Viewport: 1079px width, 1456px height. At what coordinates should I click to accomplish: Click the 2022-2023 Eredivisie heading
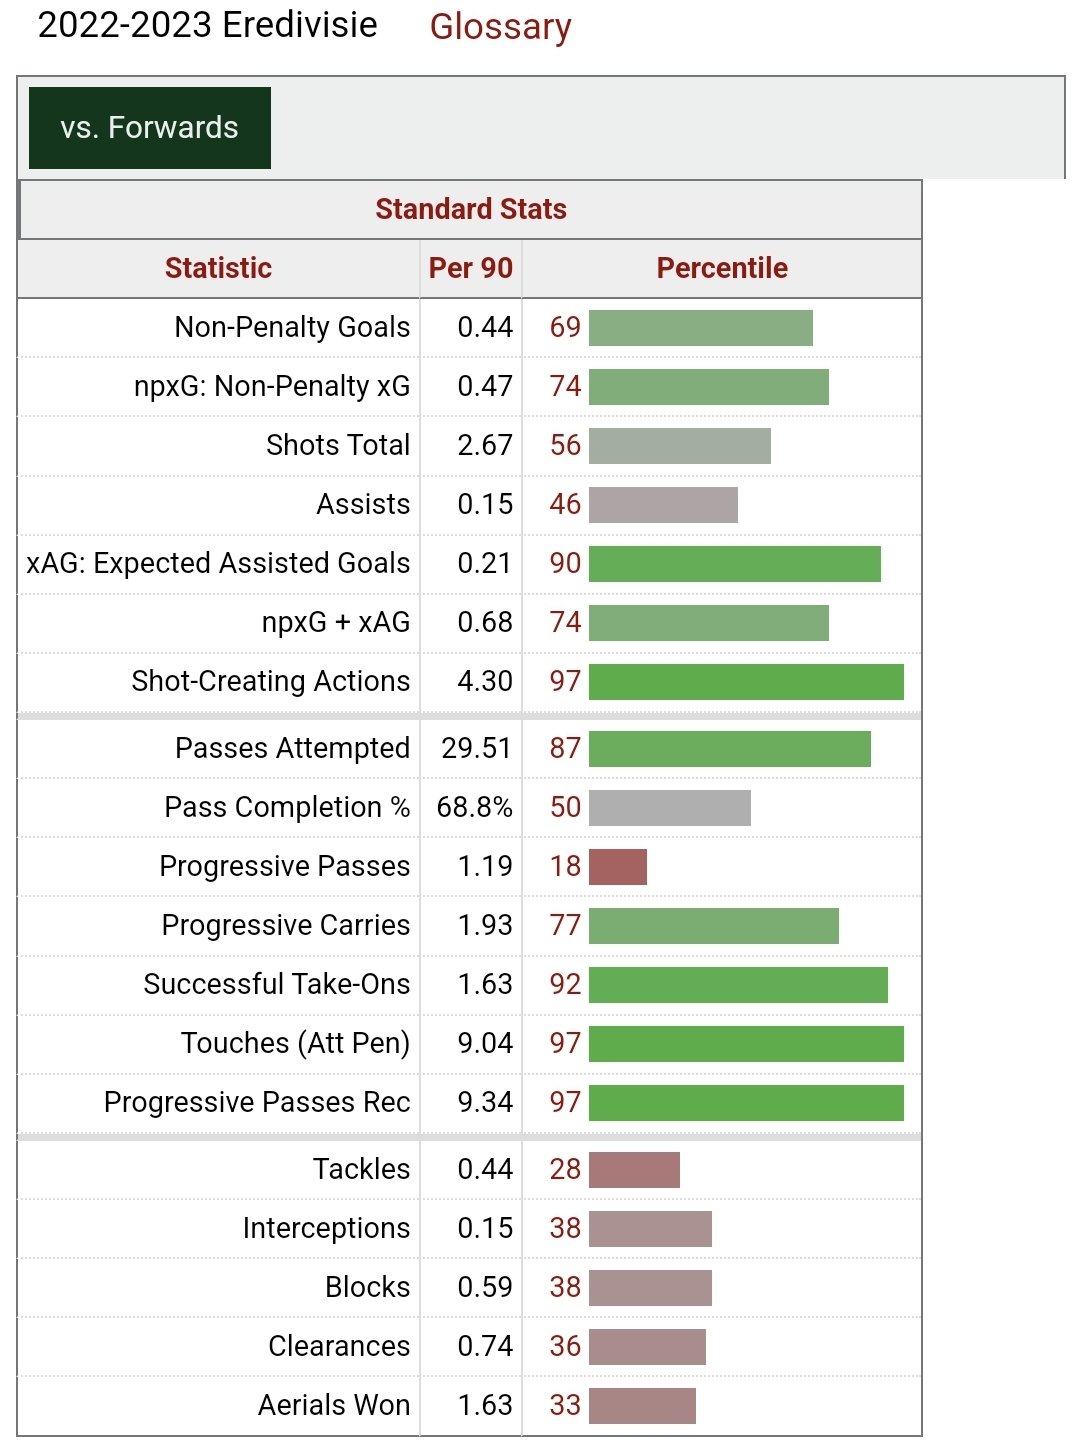[208, 25]
